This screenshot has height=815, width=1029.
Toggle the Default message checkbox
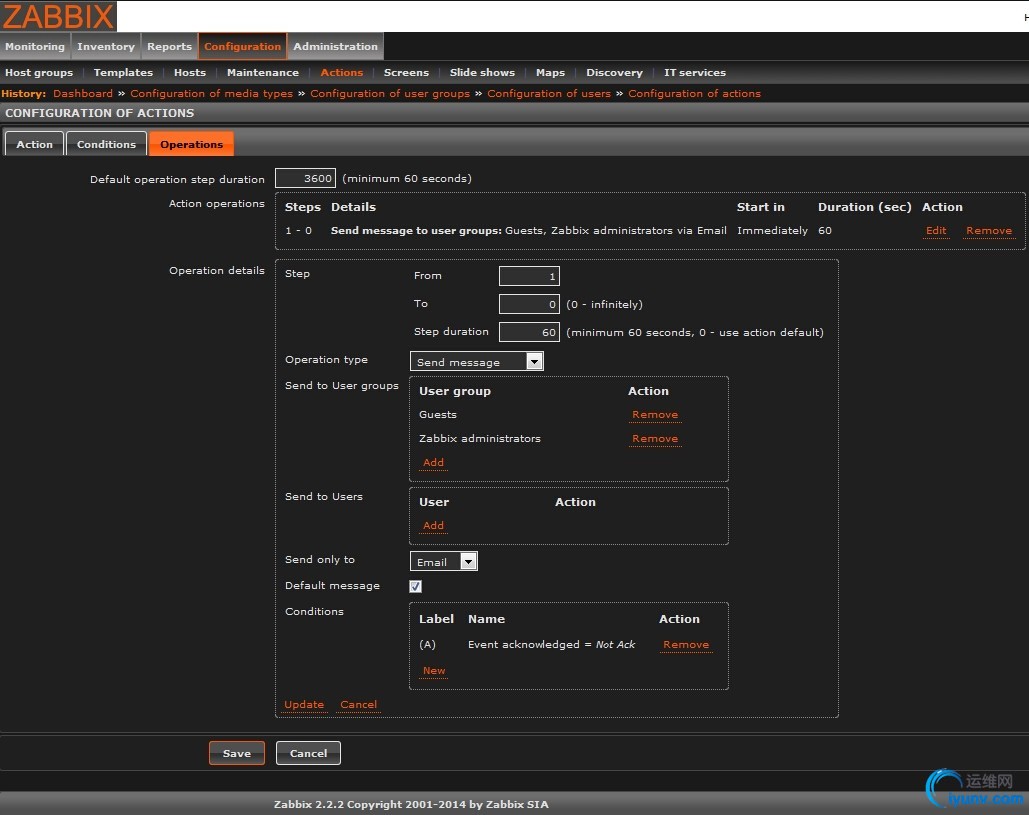(415, 586)
